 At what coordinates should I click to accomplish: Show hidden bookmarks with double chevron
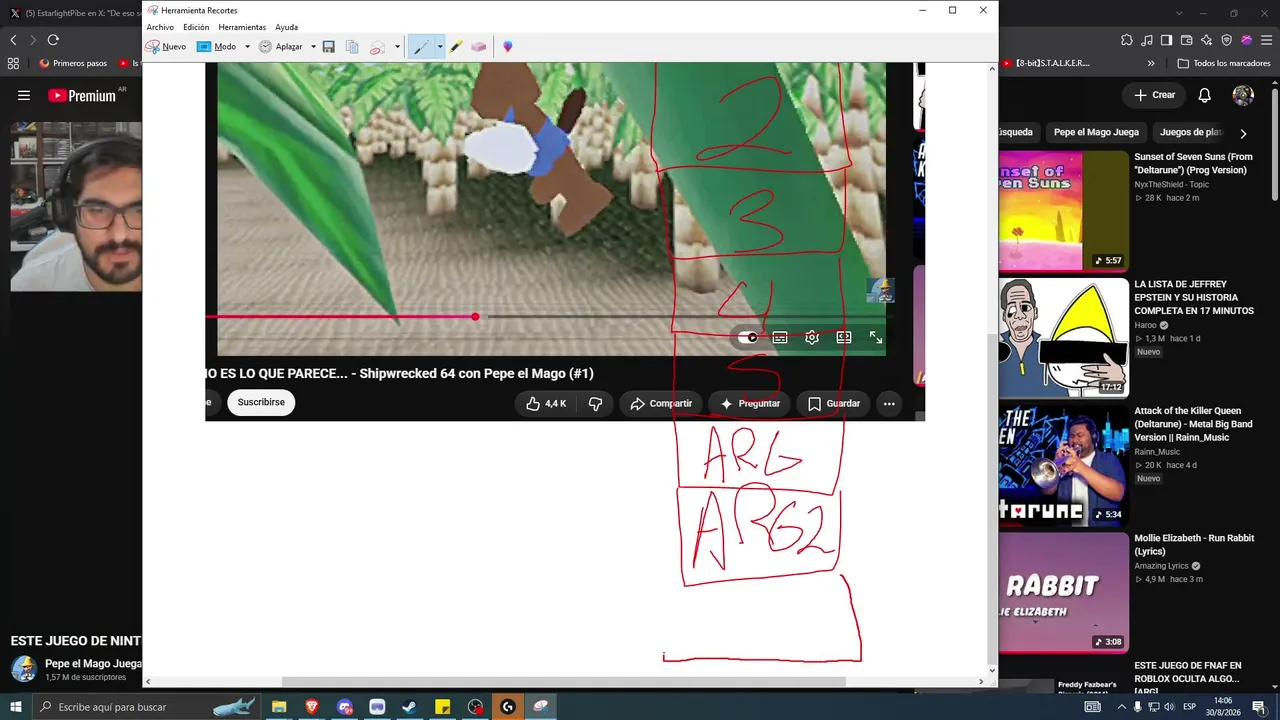(1151, 63)
